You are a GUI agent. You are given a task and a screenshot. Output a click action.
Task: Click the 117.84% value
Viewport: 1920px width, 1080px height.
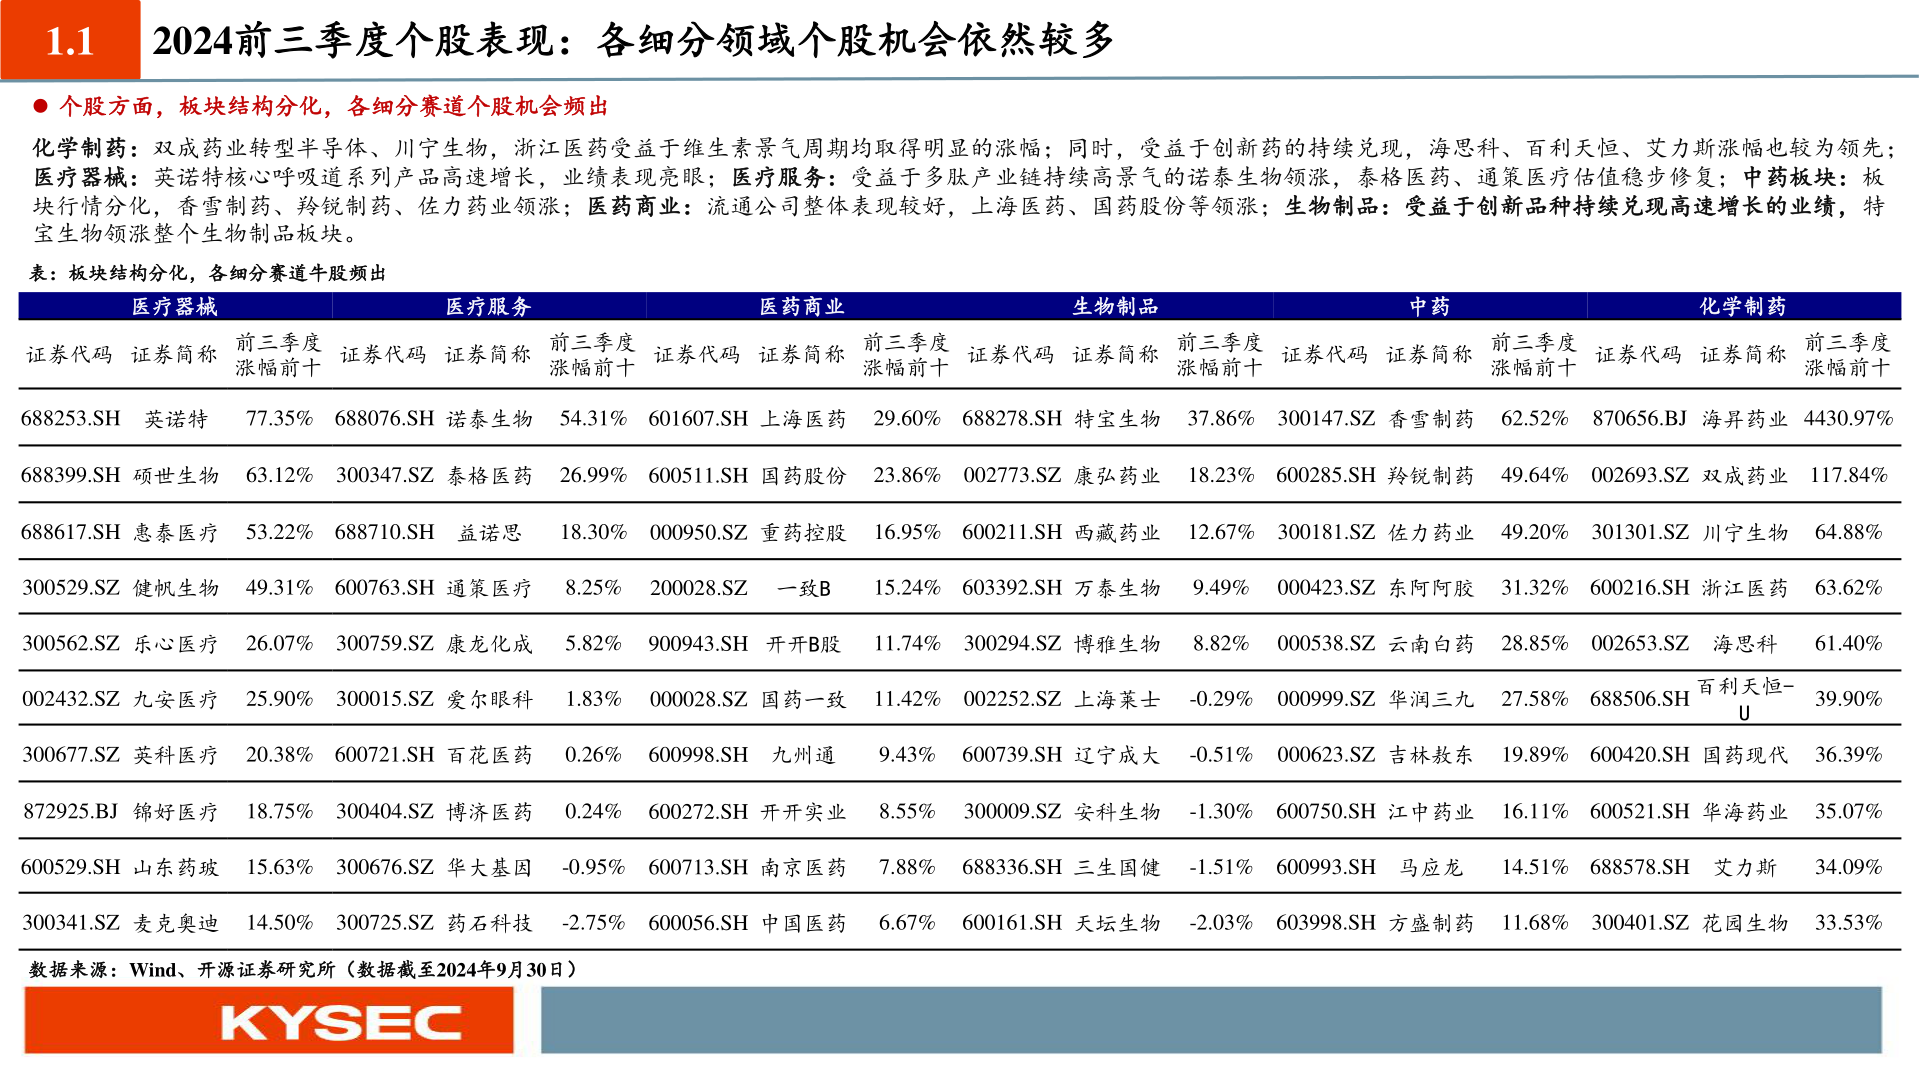pyautogui.click(x=1849, y=475)
